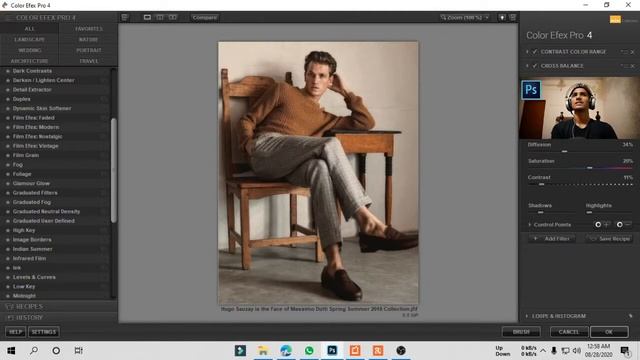This screenshot has width=640, height=360.
Task: Select the Portrait category tab
Action: point(89,50)
